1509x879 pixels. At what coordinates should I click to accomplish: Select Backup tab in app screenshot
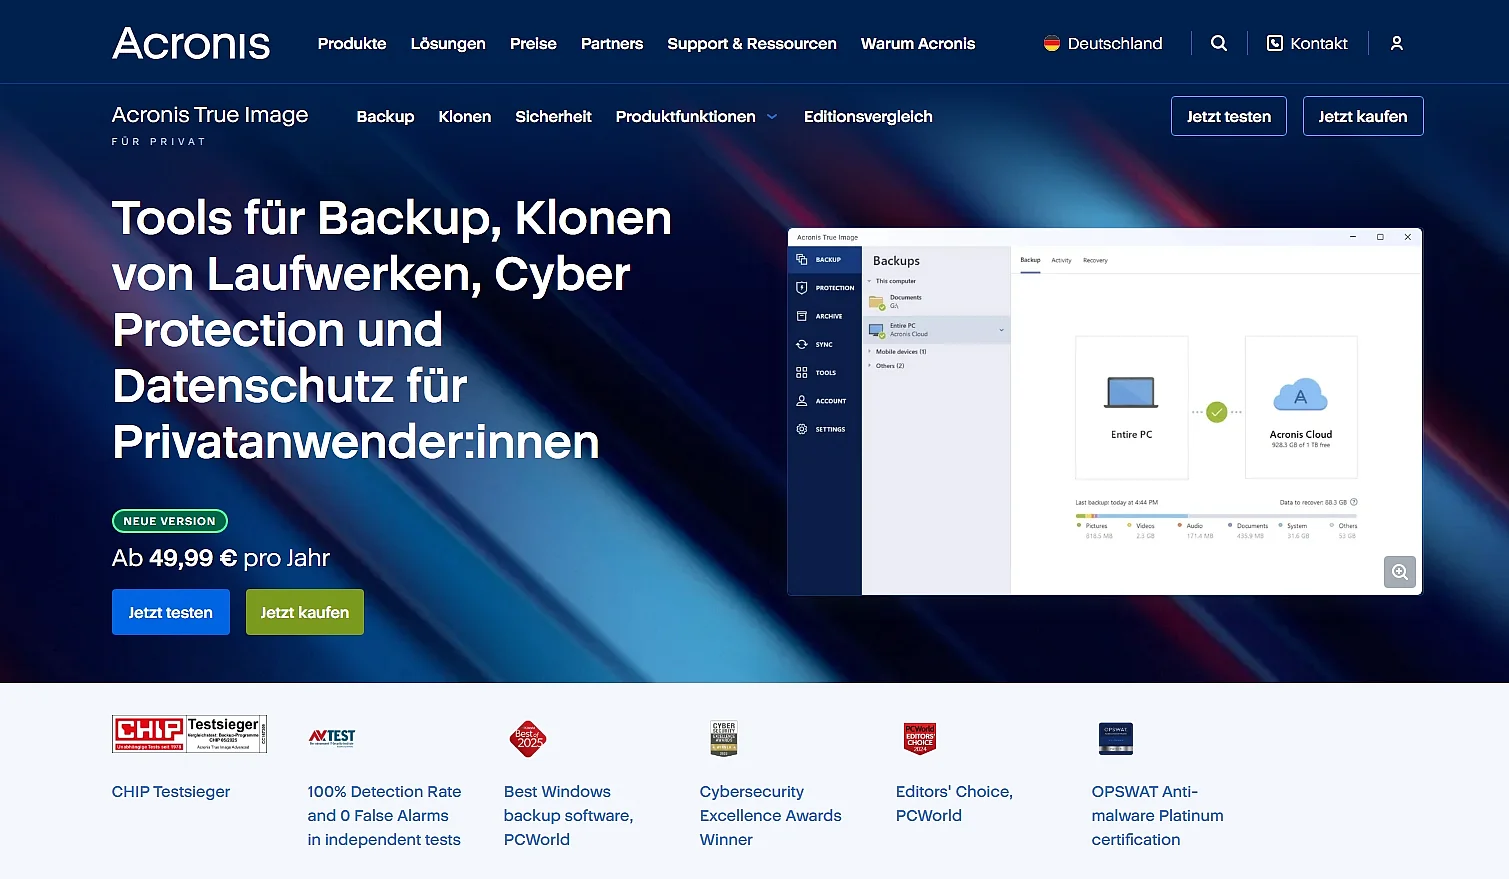(x=1030, y=260)
